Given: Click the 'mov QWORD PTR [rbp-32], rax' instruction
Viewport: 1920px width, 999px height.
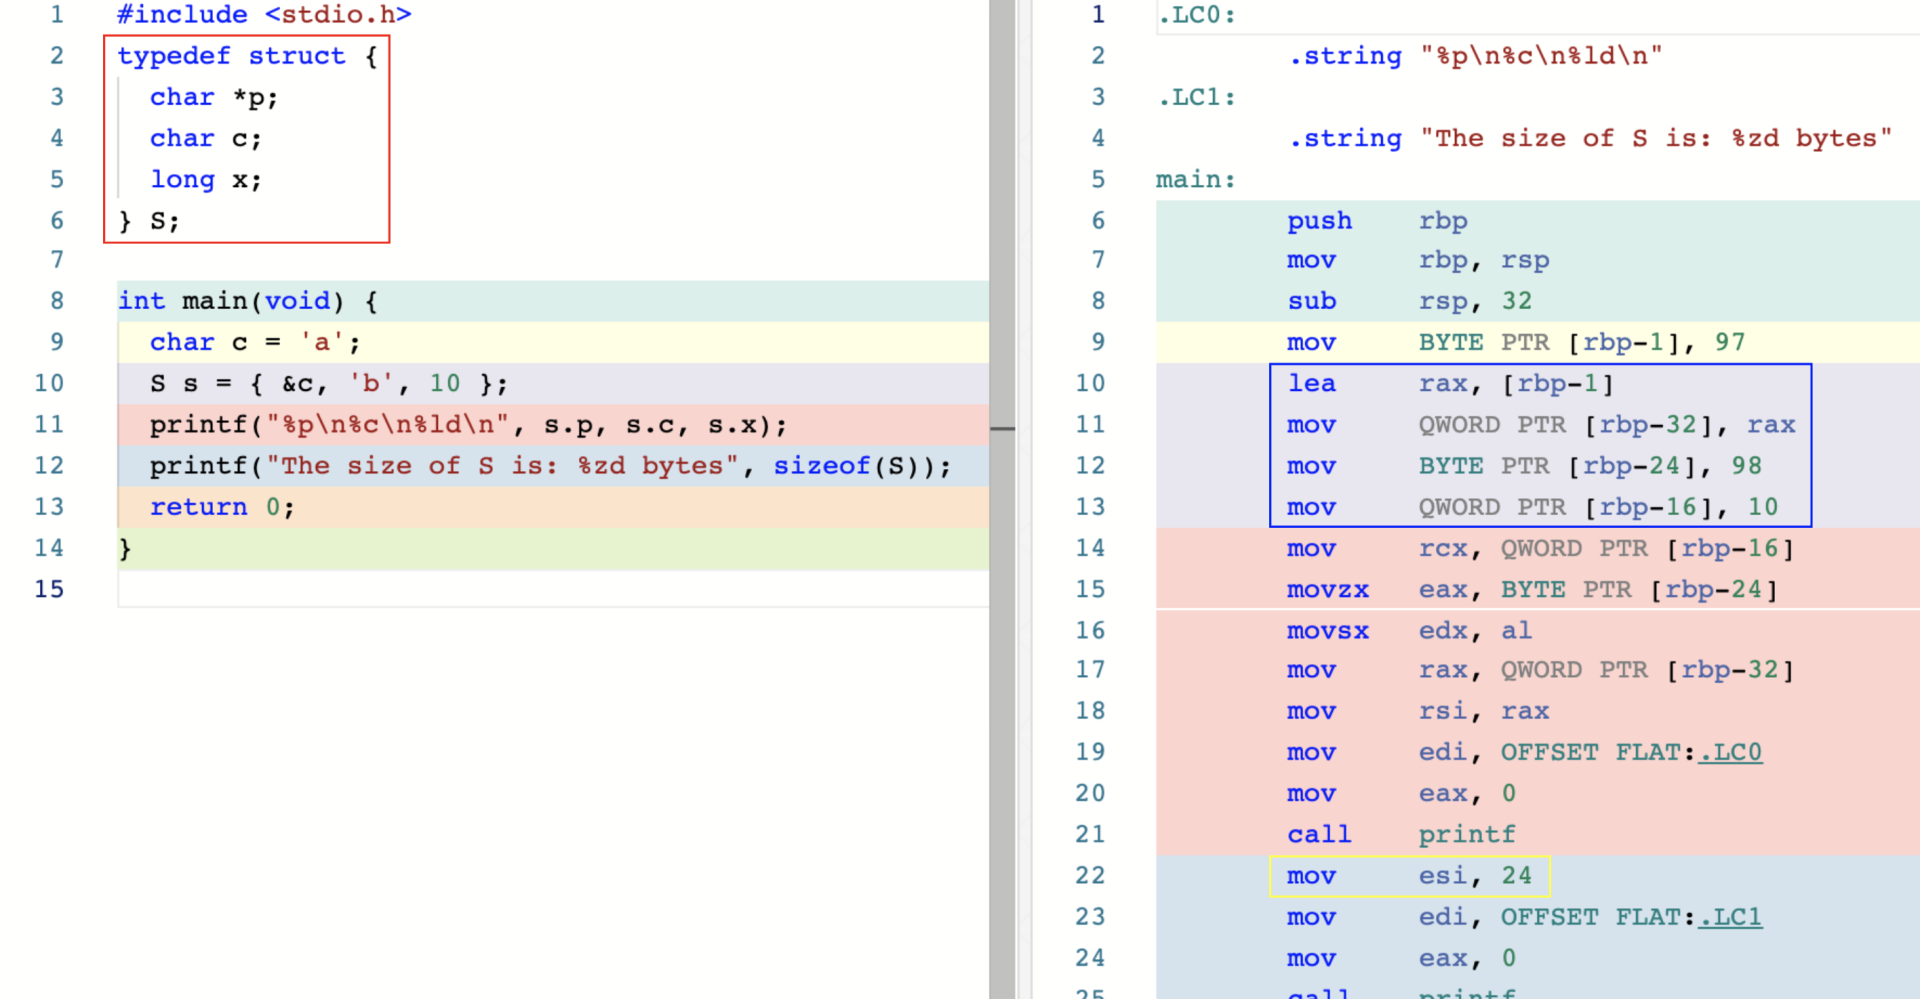Looking at the screenshot, I should click(x=1541, y=425).
